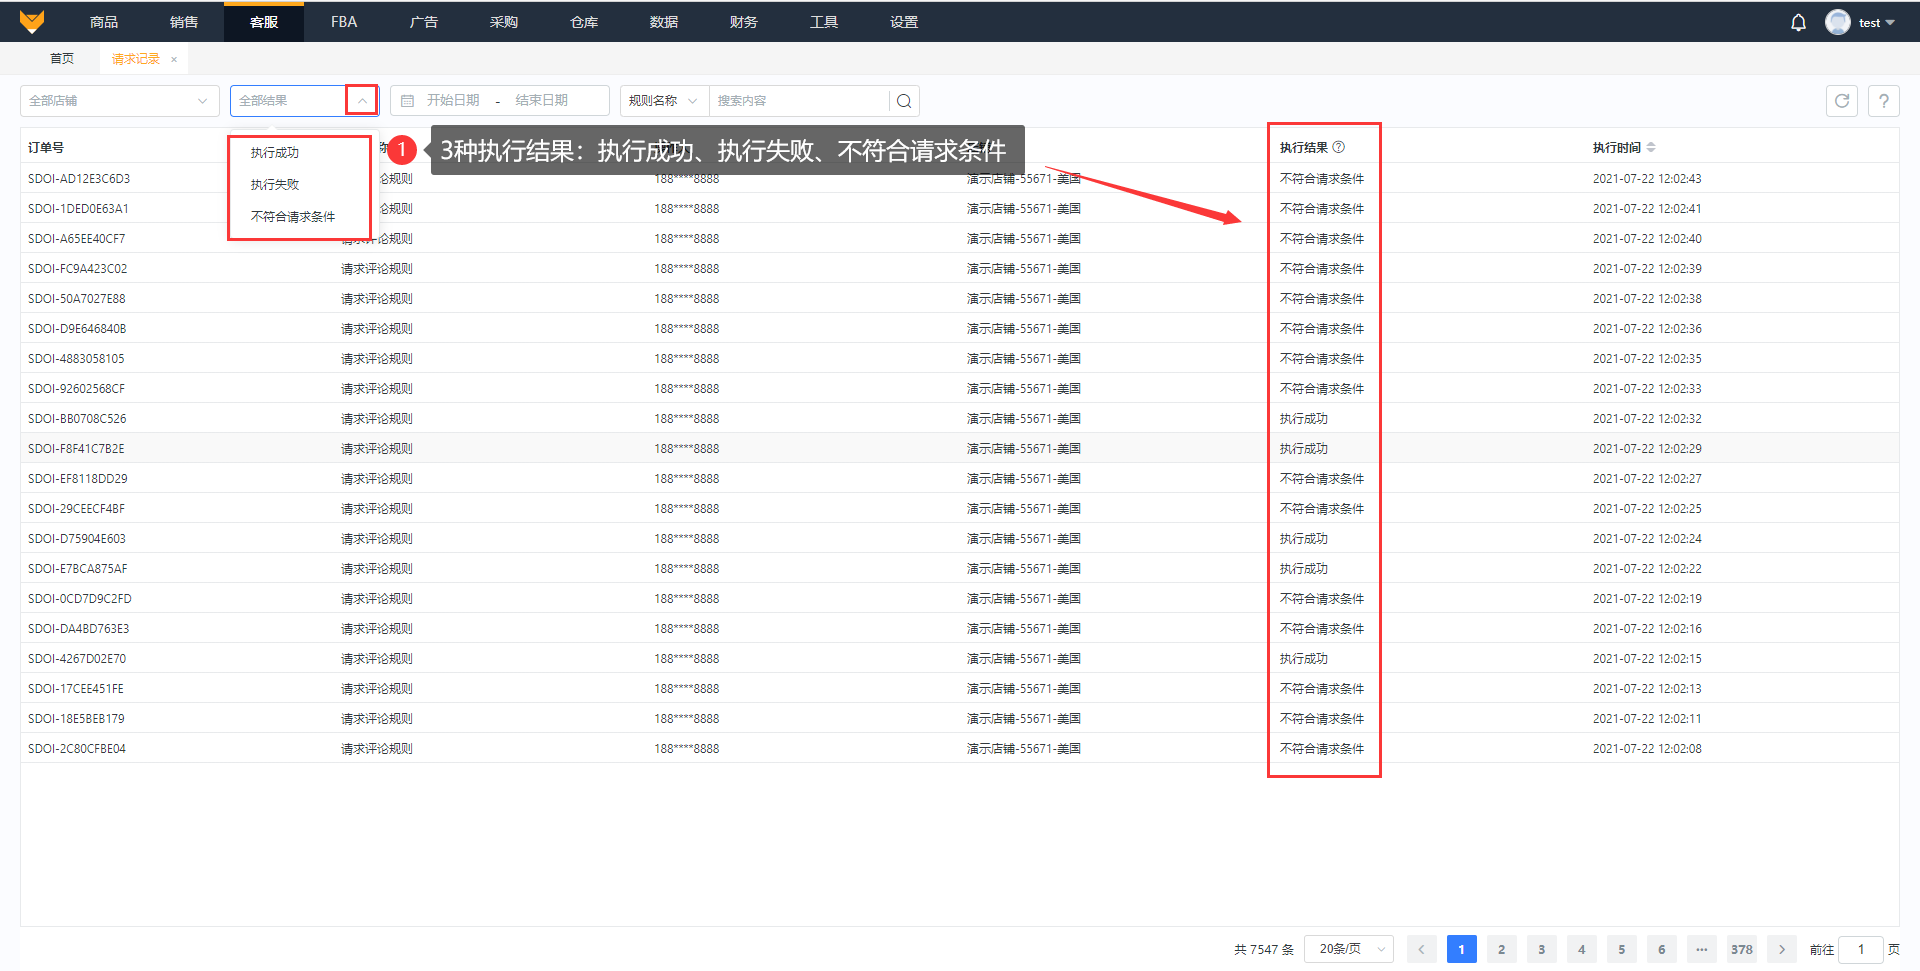Click order number SDOI-BB0708C526
Image resolution: width=1920 pixels, height=971 pixels.
pos(77,419)
